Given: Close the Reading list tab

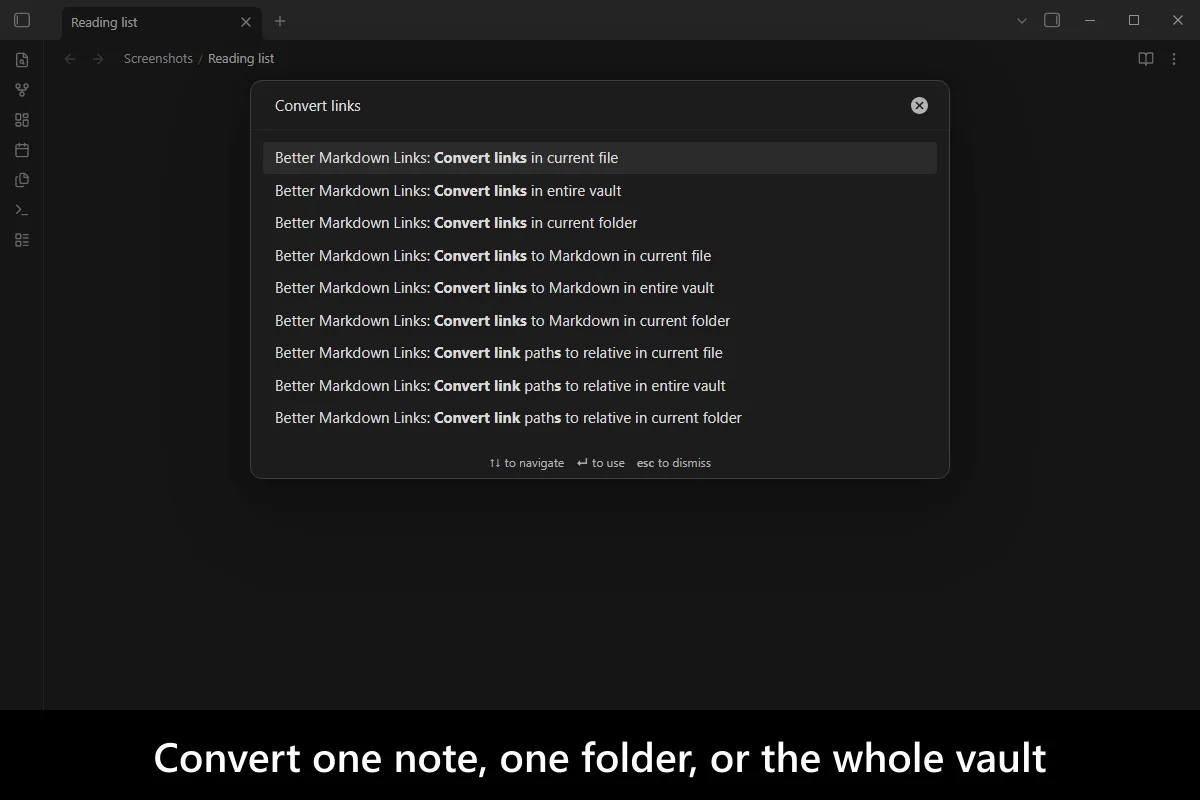Looking at the screenshot, I should coord(246,22).
